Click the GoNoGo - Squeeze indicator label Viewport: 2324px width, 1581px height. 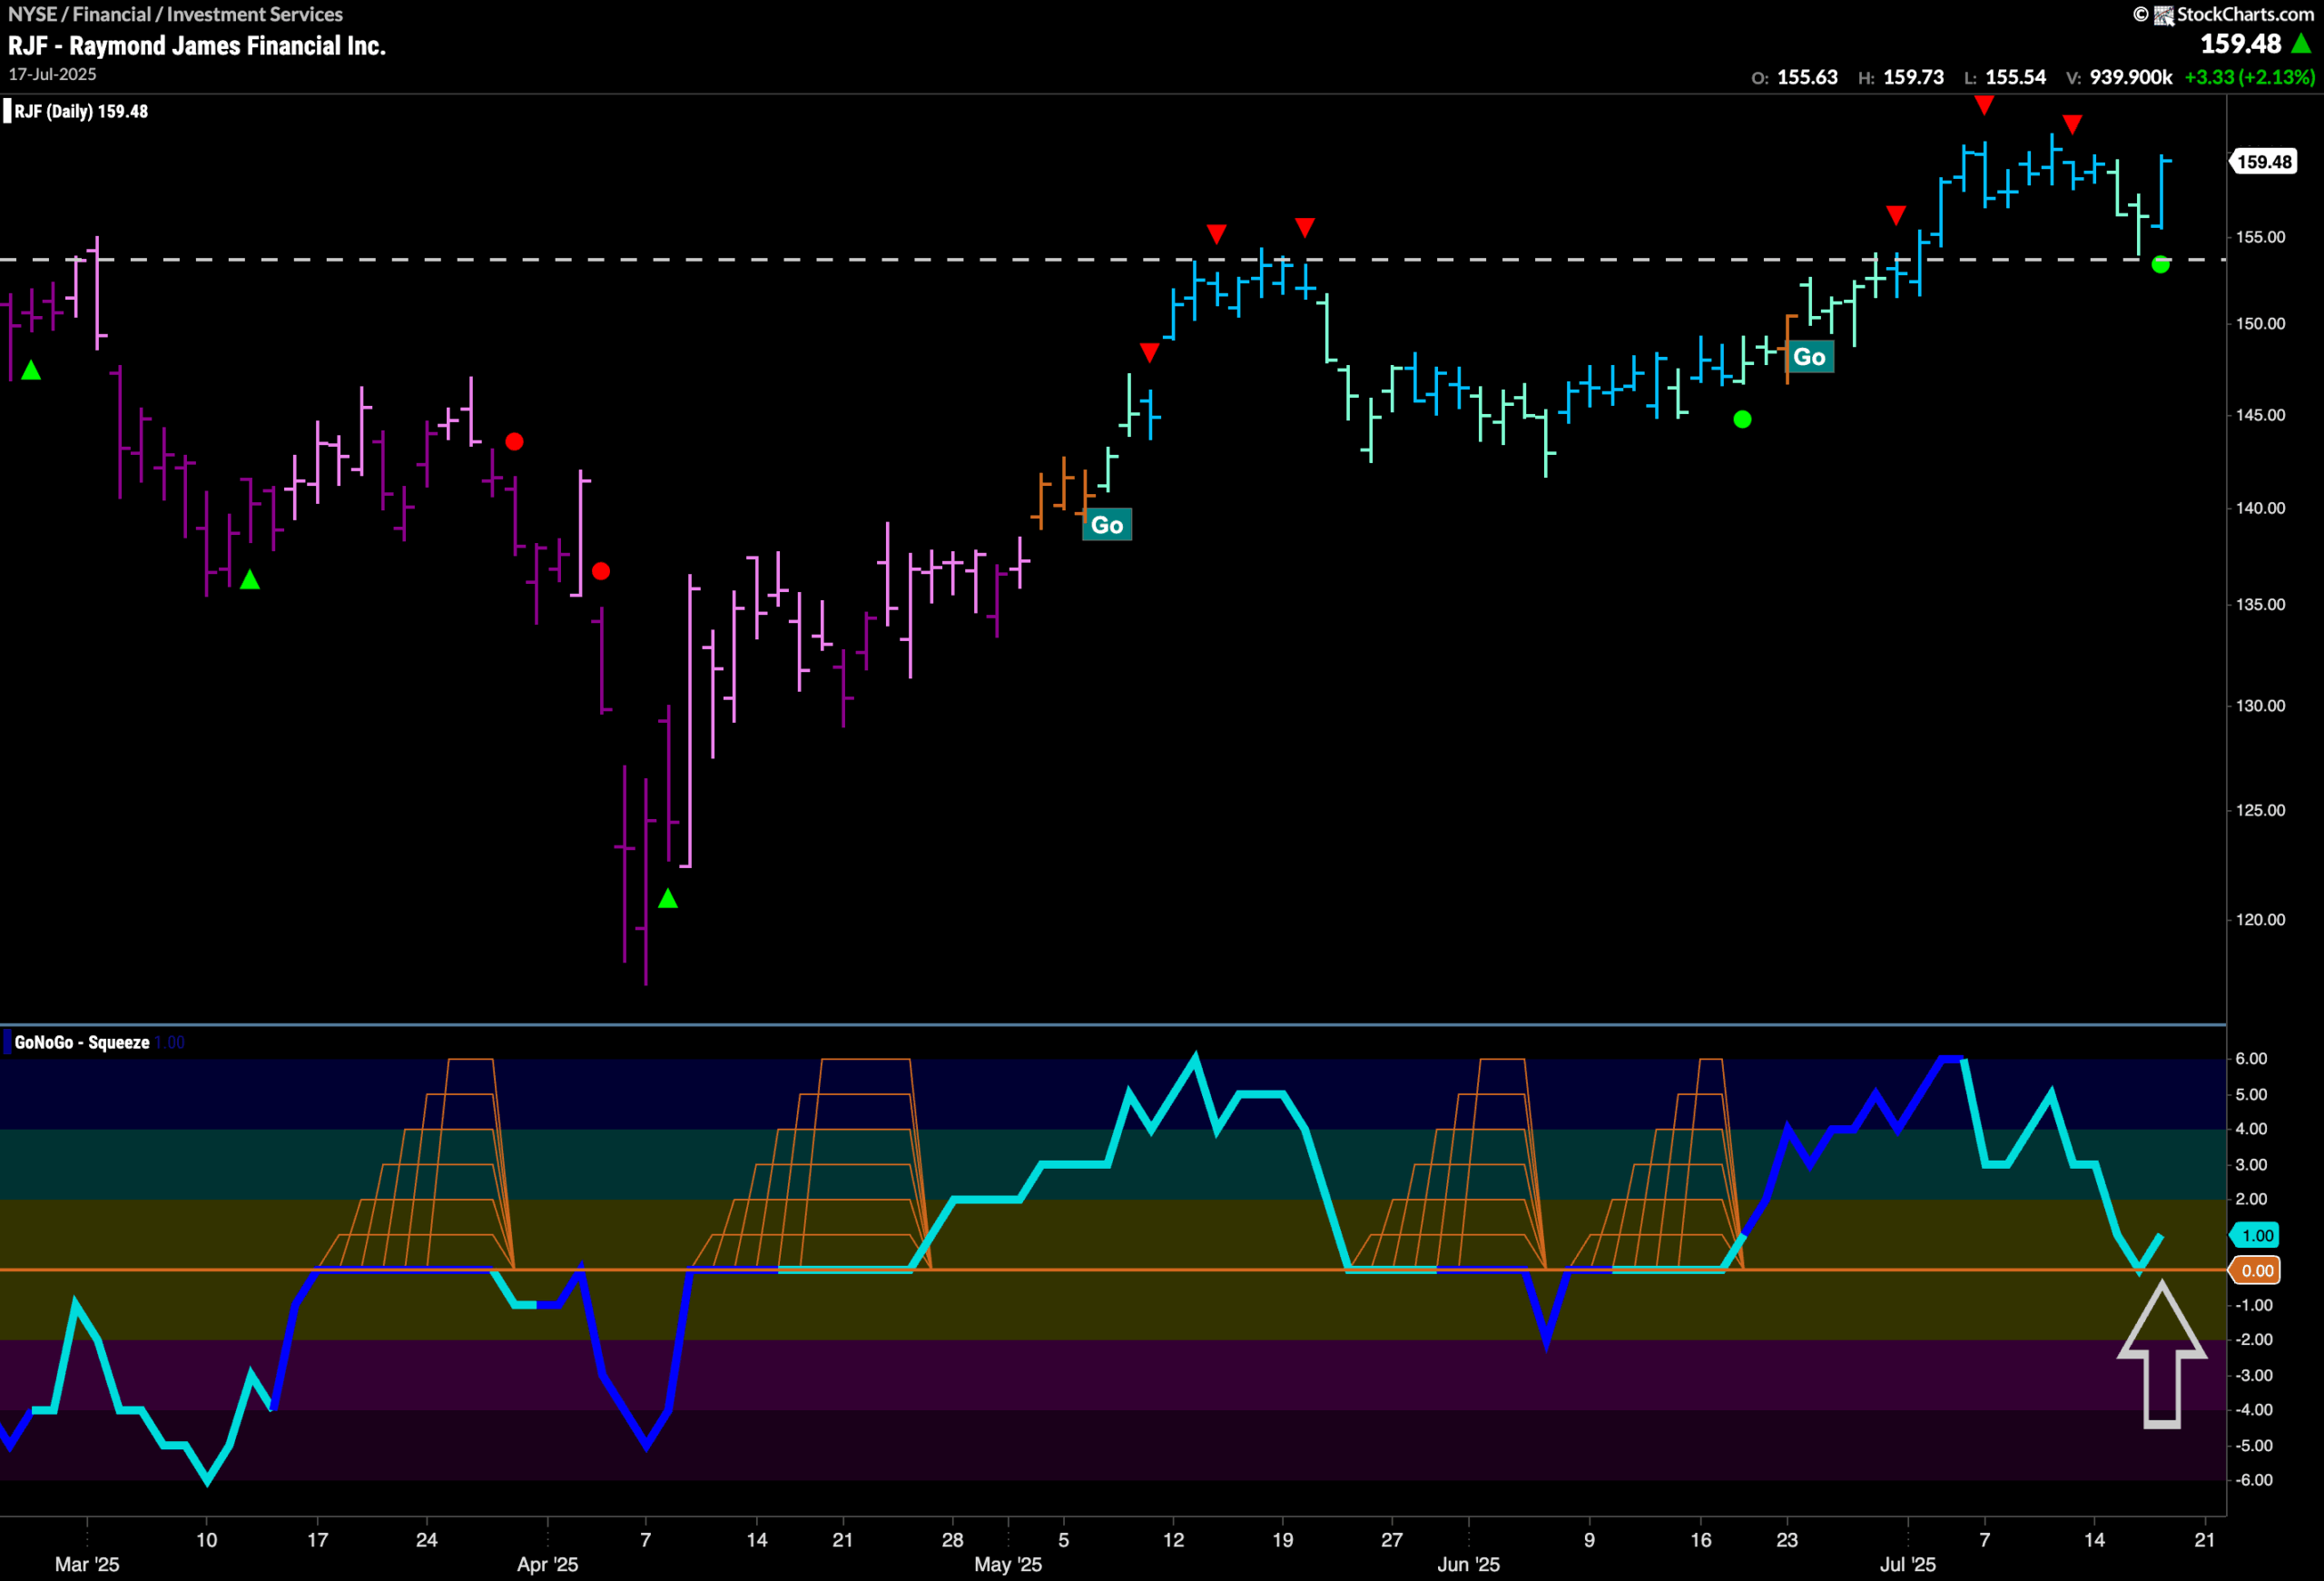pyautogui.click(x=82, y=1042)
